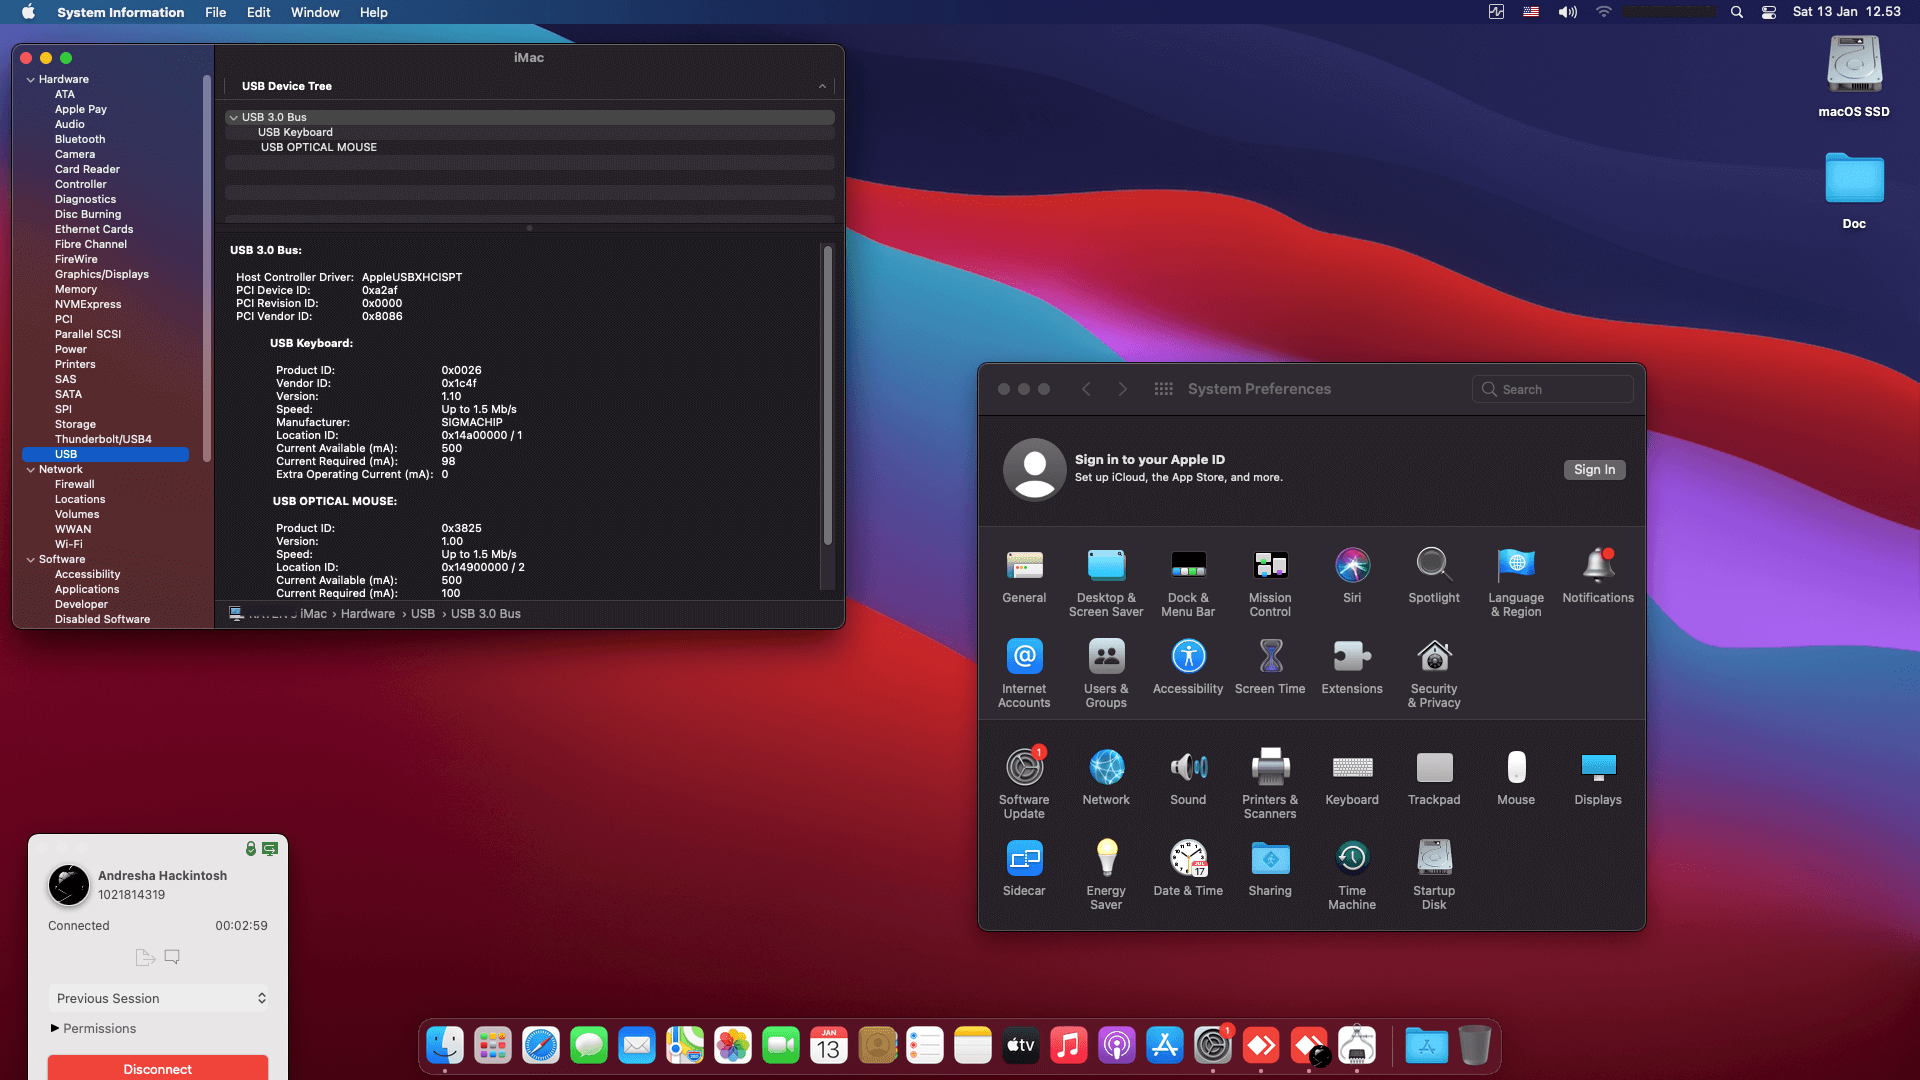Collapse the Hardware section in sidebar
Screen dimensions: 1920x1080
coord(30,80)
